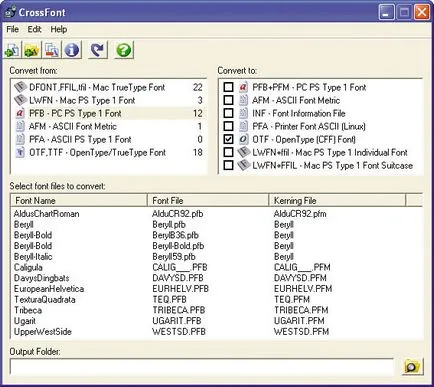Click the convert arrow toolbar icon

point(98,50)
